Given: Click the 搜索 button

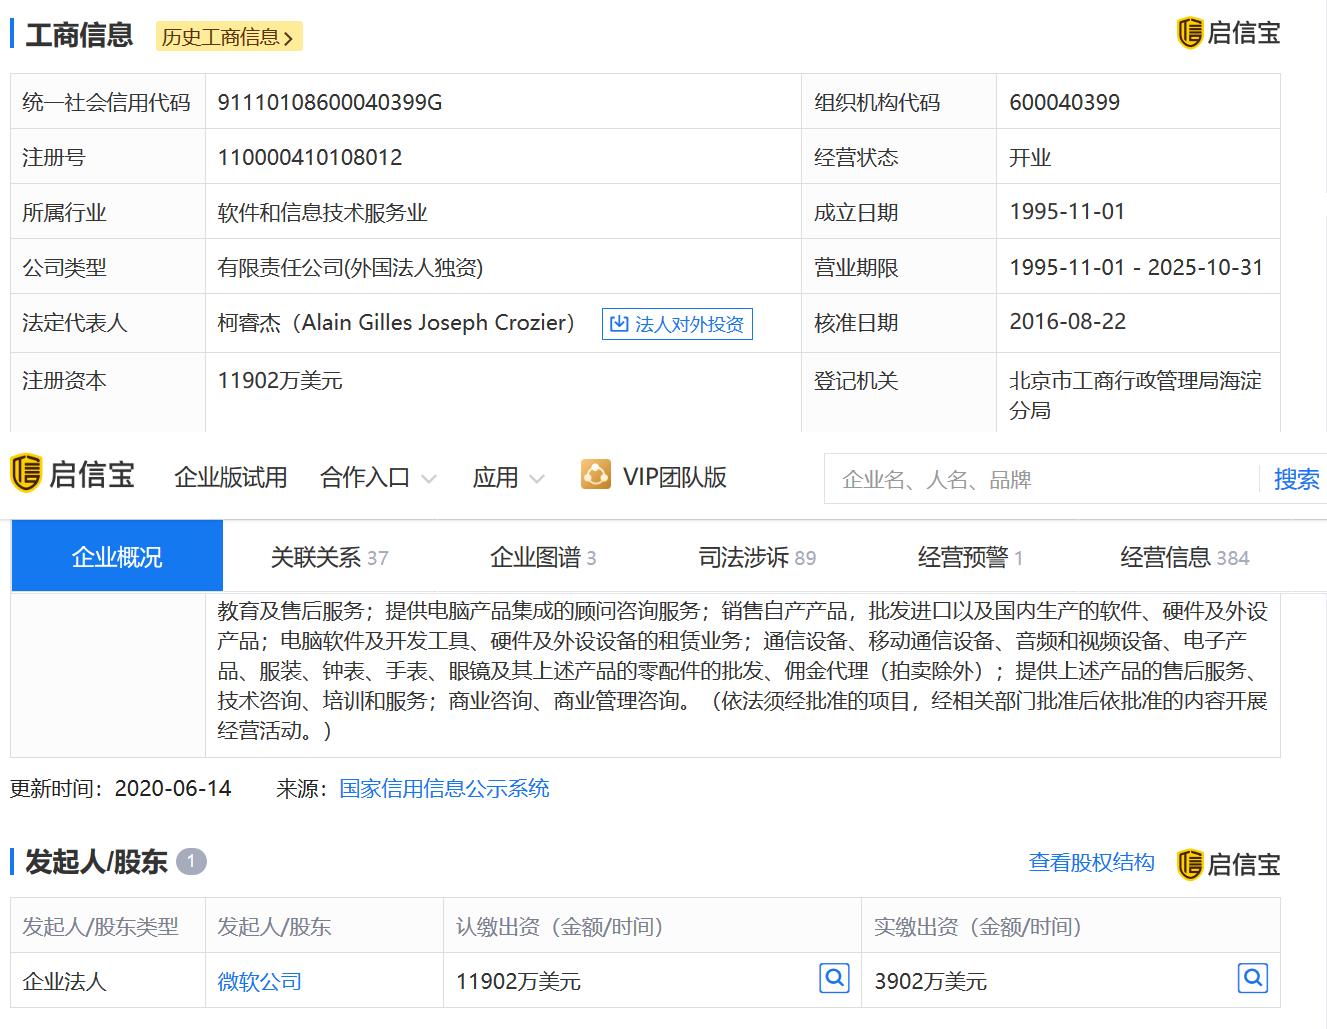Looking at the screenshot, I should coord(1296,479).
